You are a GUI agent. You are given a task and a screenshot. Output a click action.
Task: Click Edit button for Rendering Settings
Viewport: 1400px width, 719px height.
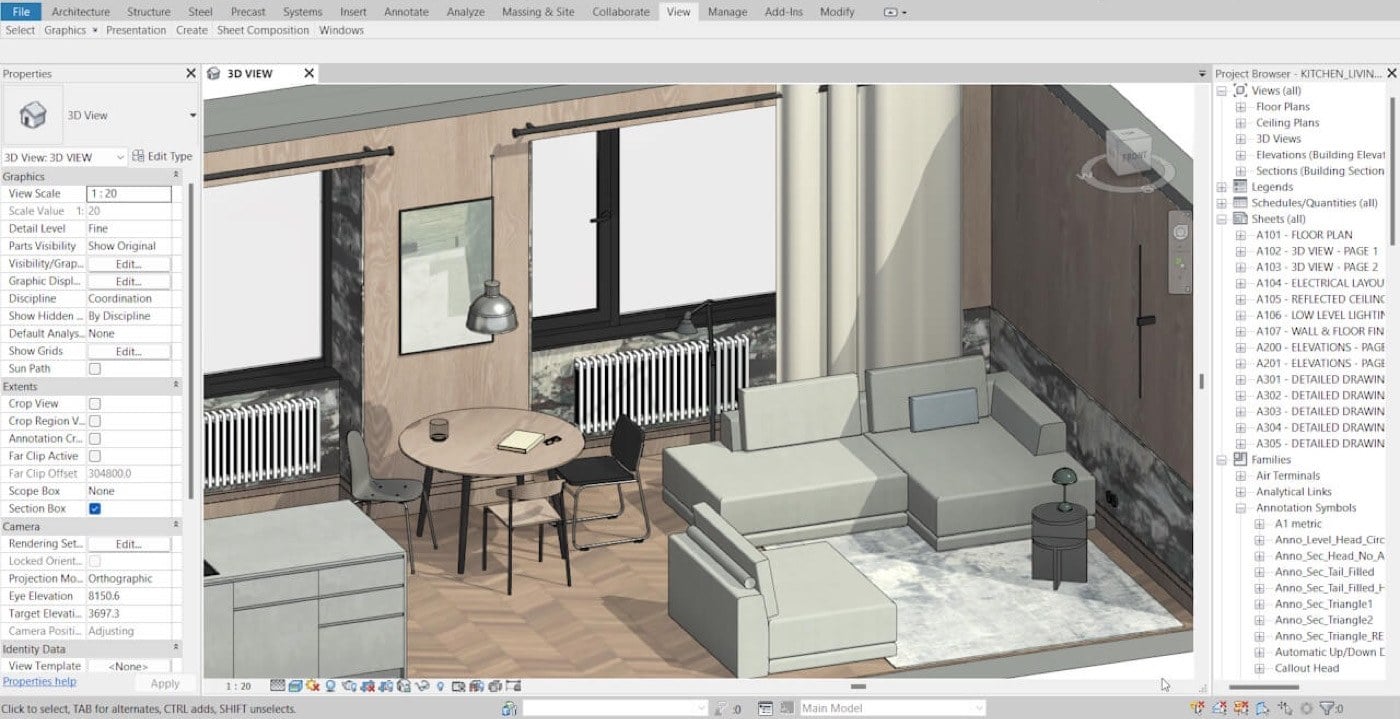pos(128,544)
